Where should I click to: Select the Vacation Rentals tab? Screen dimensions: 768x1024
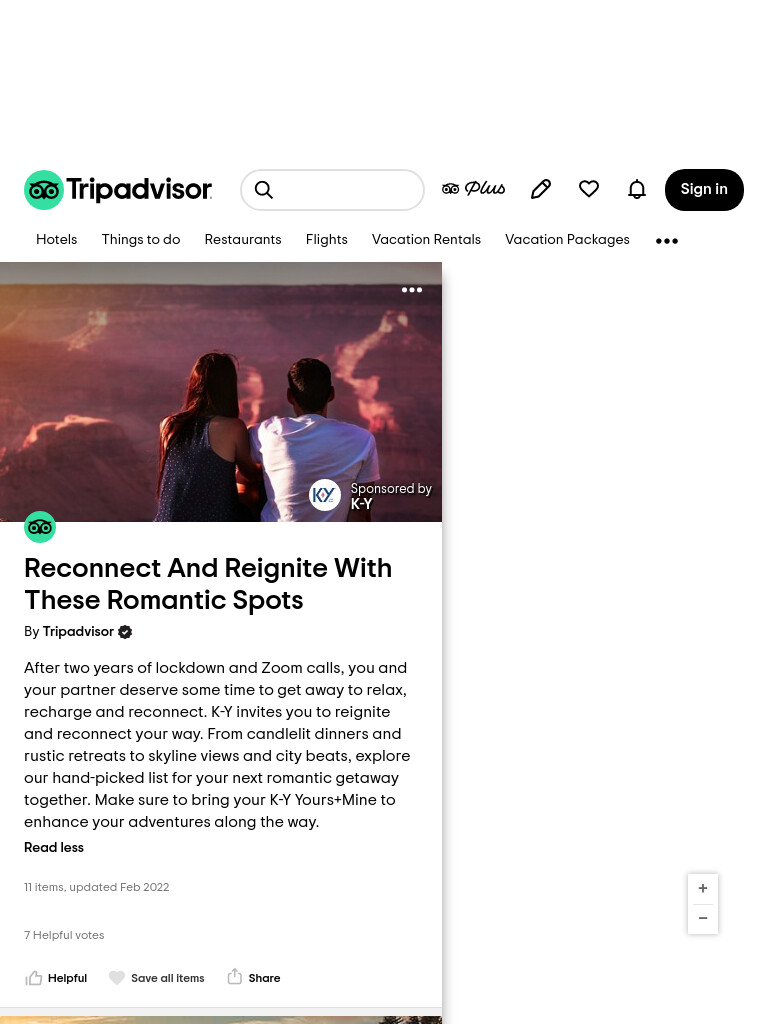[426, 240]
